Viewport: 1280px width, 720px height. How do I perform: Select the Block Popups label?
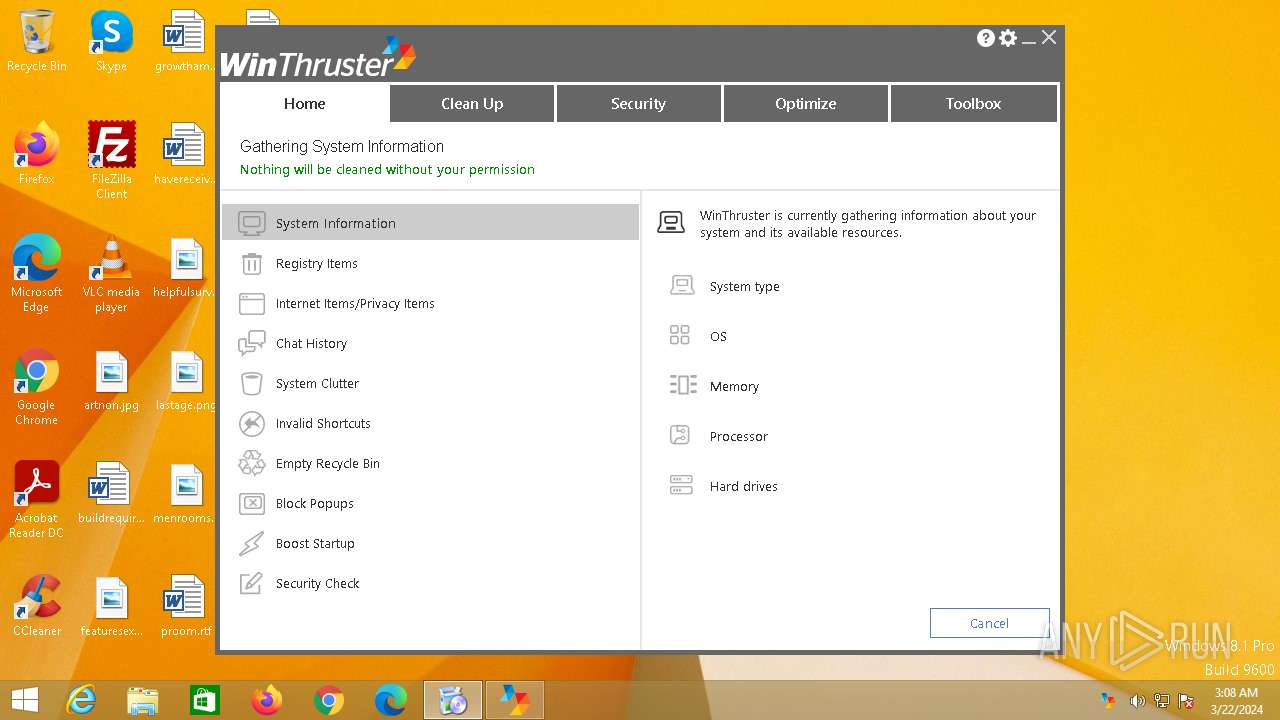point(315,503)
